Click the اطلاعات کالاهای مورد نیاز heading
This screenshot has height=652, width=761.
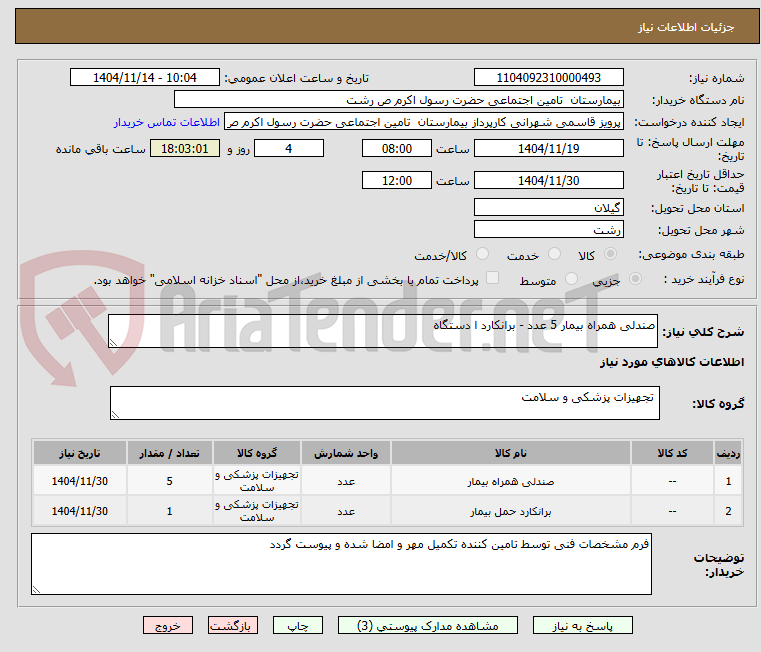(672, 362)
